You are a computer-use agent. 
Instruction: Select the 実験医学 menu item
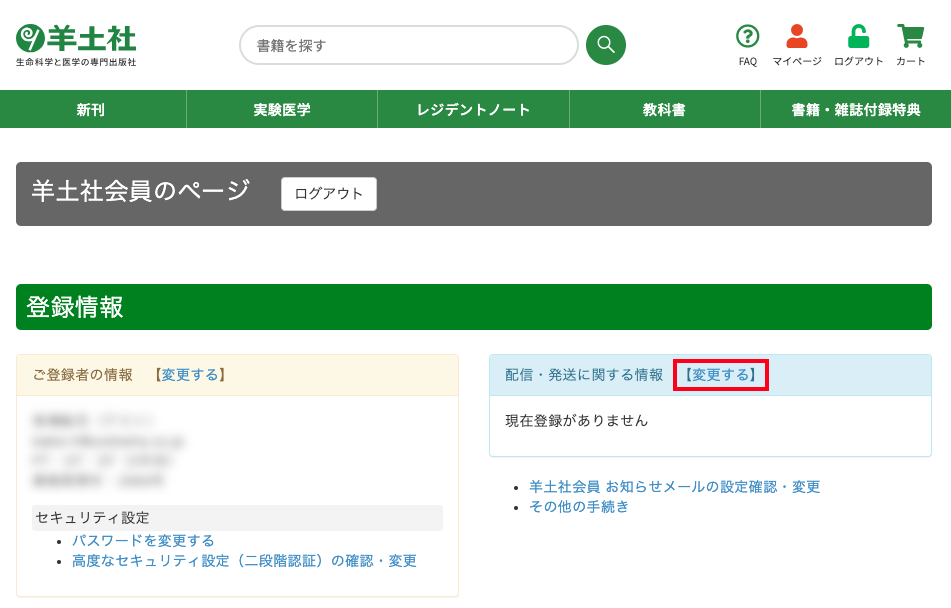tap(282, 110)
